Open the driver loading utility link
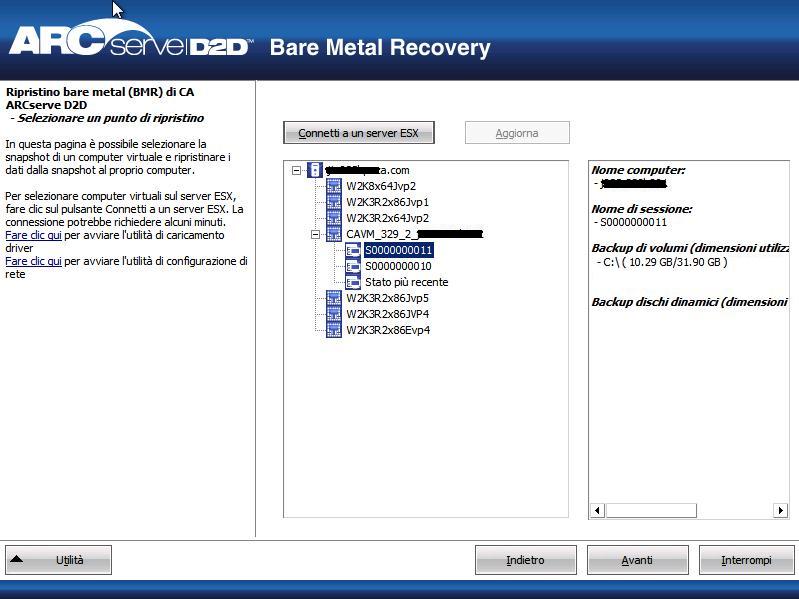Image resolution: width=799 pixels, height=599 pixels. tap(33, 235)
